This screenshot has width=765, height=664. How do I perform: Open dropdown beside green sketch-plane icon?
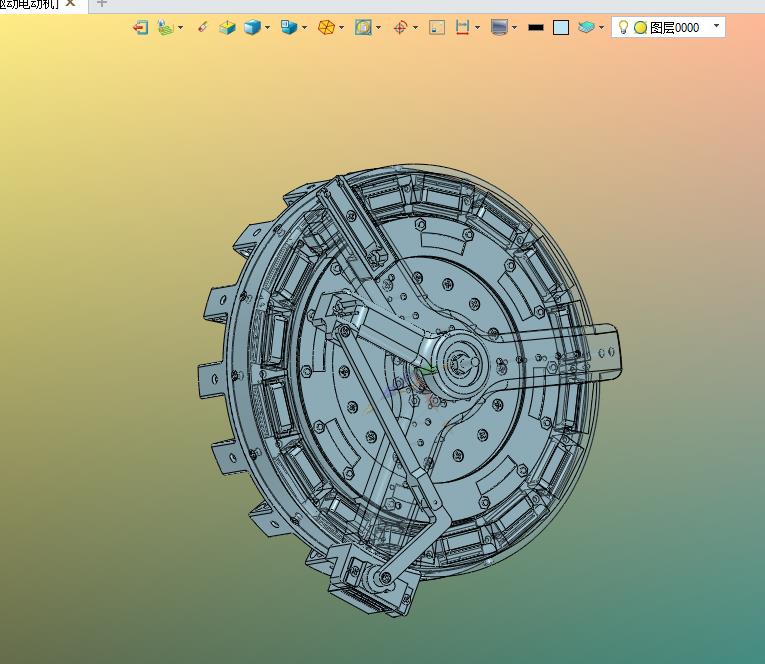coord(181,27)
